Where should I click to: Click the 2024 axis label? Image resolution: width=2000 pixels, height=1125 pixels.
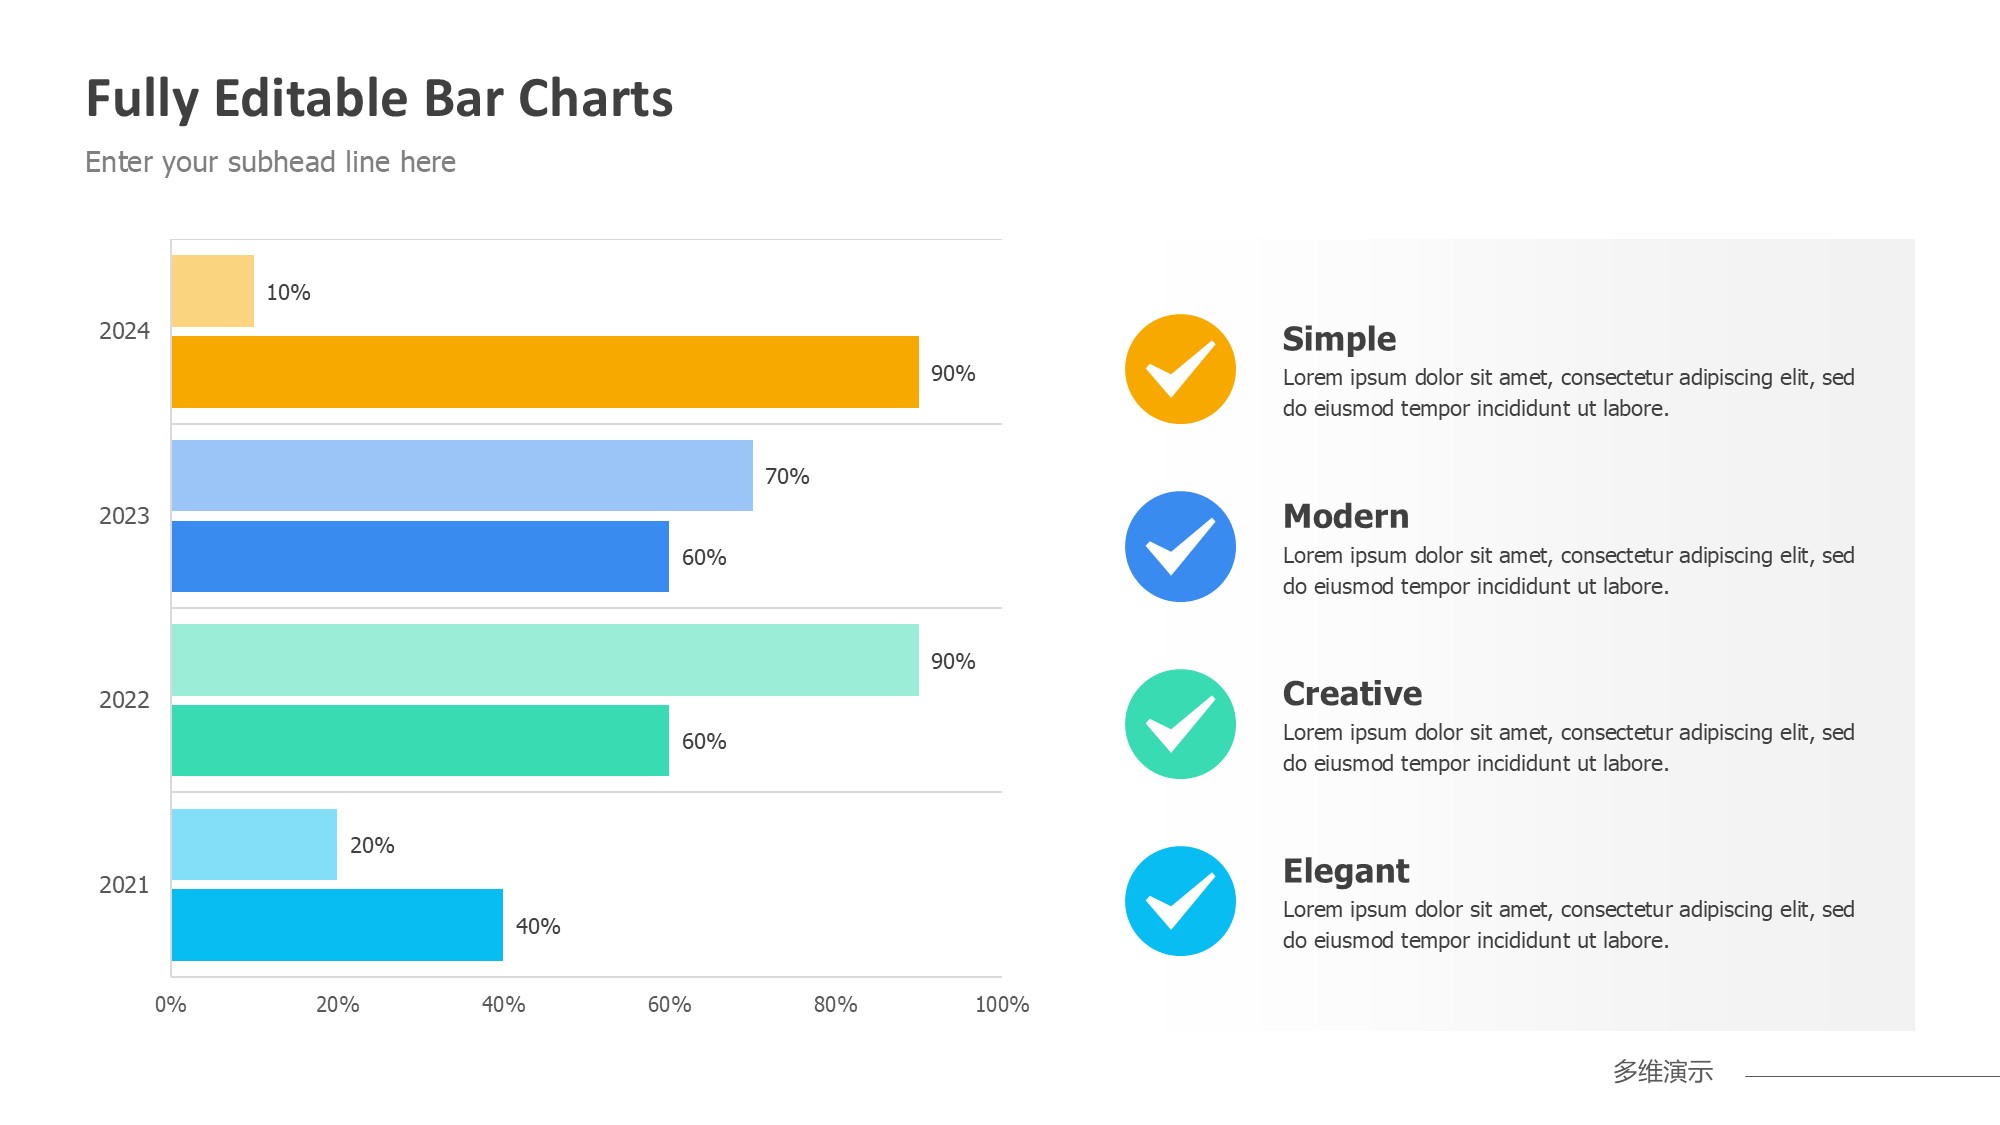(124, 331)
